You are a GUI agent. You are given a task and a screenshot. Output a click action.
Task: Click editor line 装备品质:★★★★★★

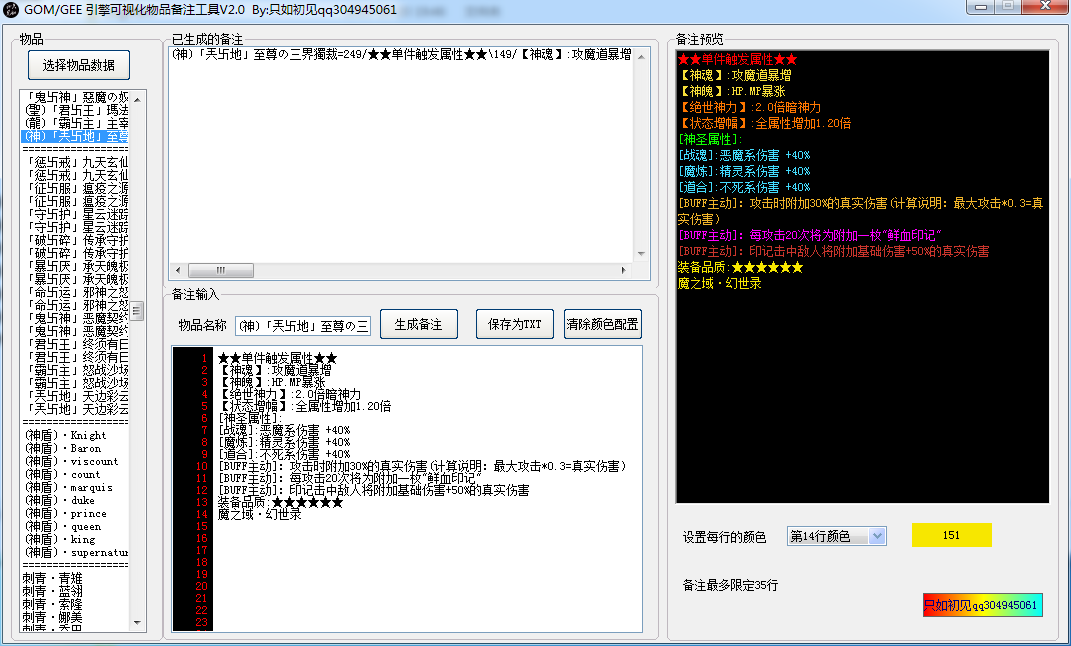click(x=280, y=502)
